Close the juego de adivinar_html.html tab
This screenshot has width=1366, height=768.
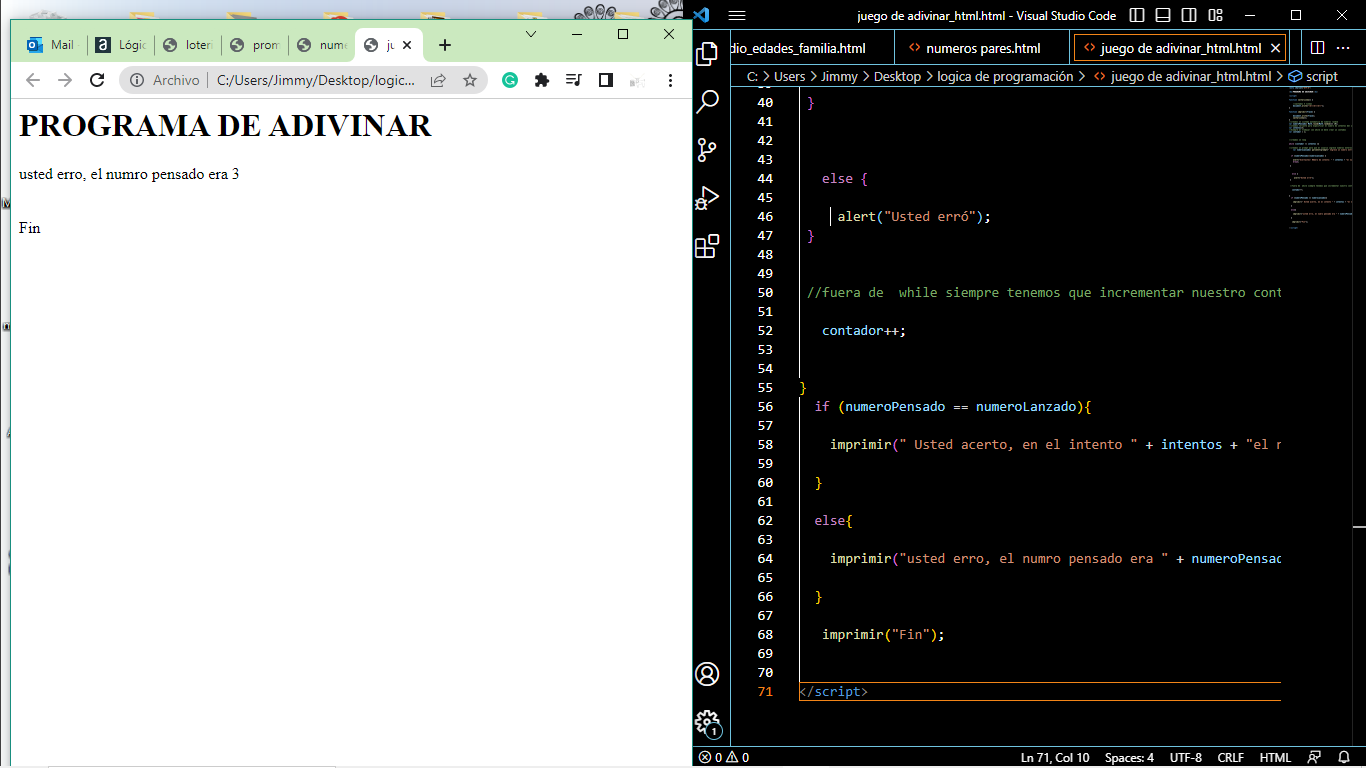[1275, 48]
